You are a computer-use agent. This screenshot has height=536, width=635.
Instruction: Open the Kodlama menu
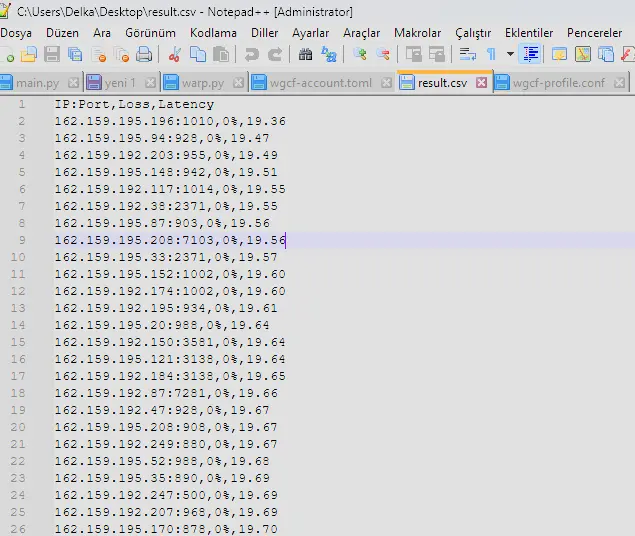[x=213, y=33]
